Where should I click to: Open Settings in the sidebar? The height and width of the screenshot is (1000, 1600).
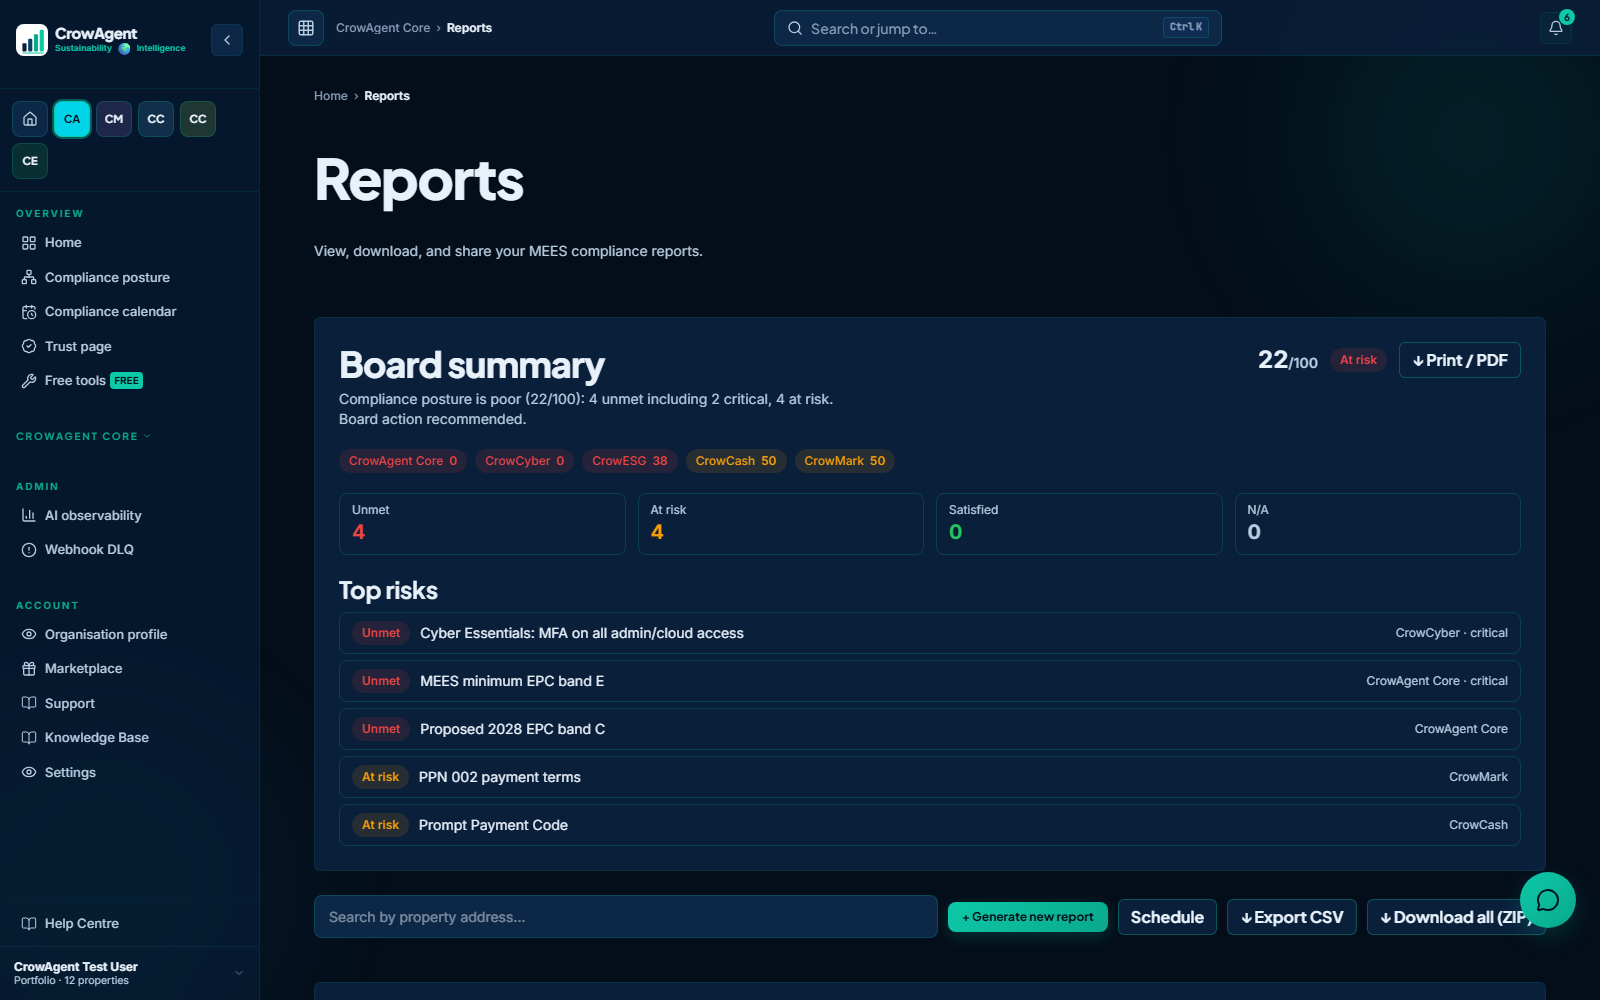129,772
